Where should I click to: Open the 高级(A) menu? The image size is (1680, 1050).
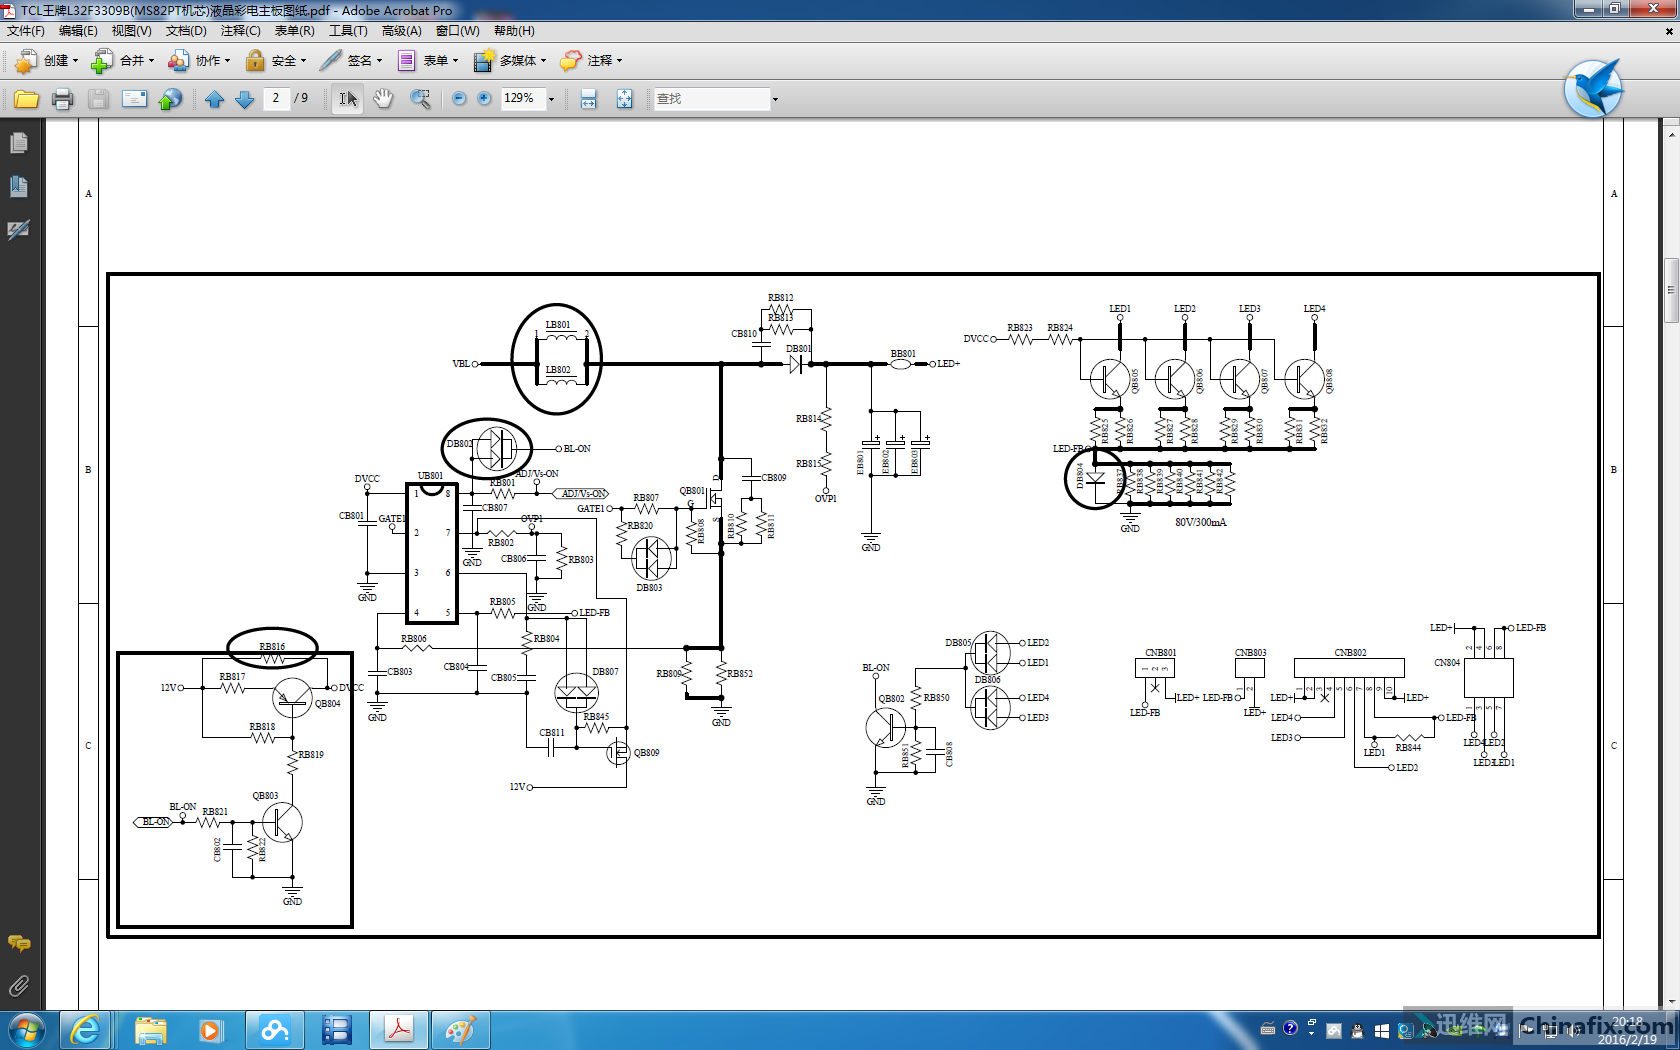click(x=401, y=31)
